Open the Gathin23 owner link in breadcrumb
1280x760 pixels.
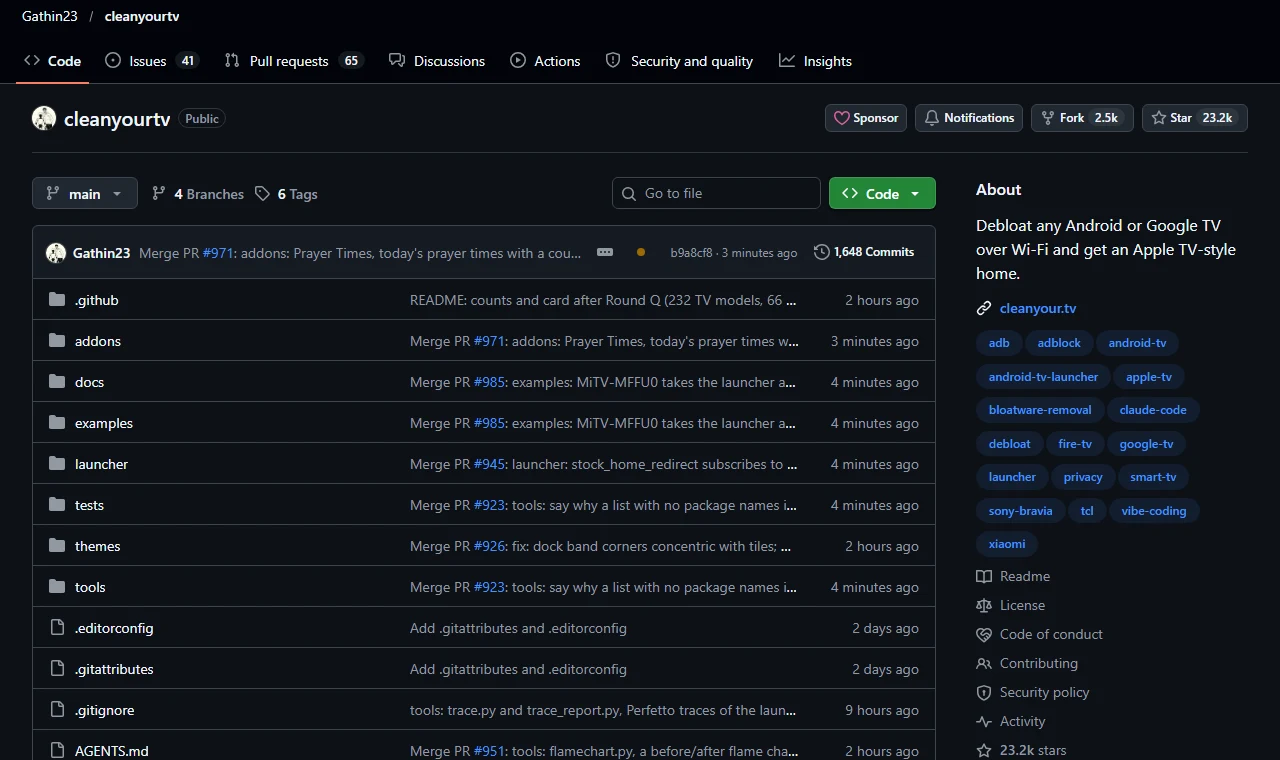[50, 16]
